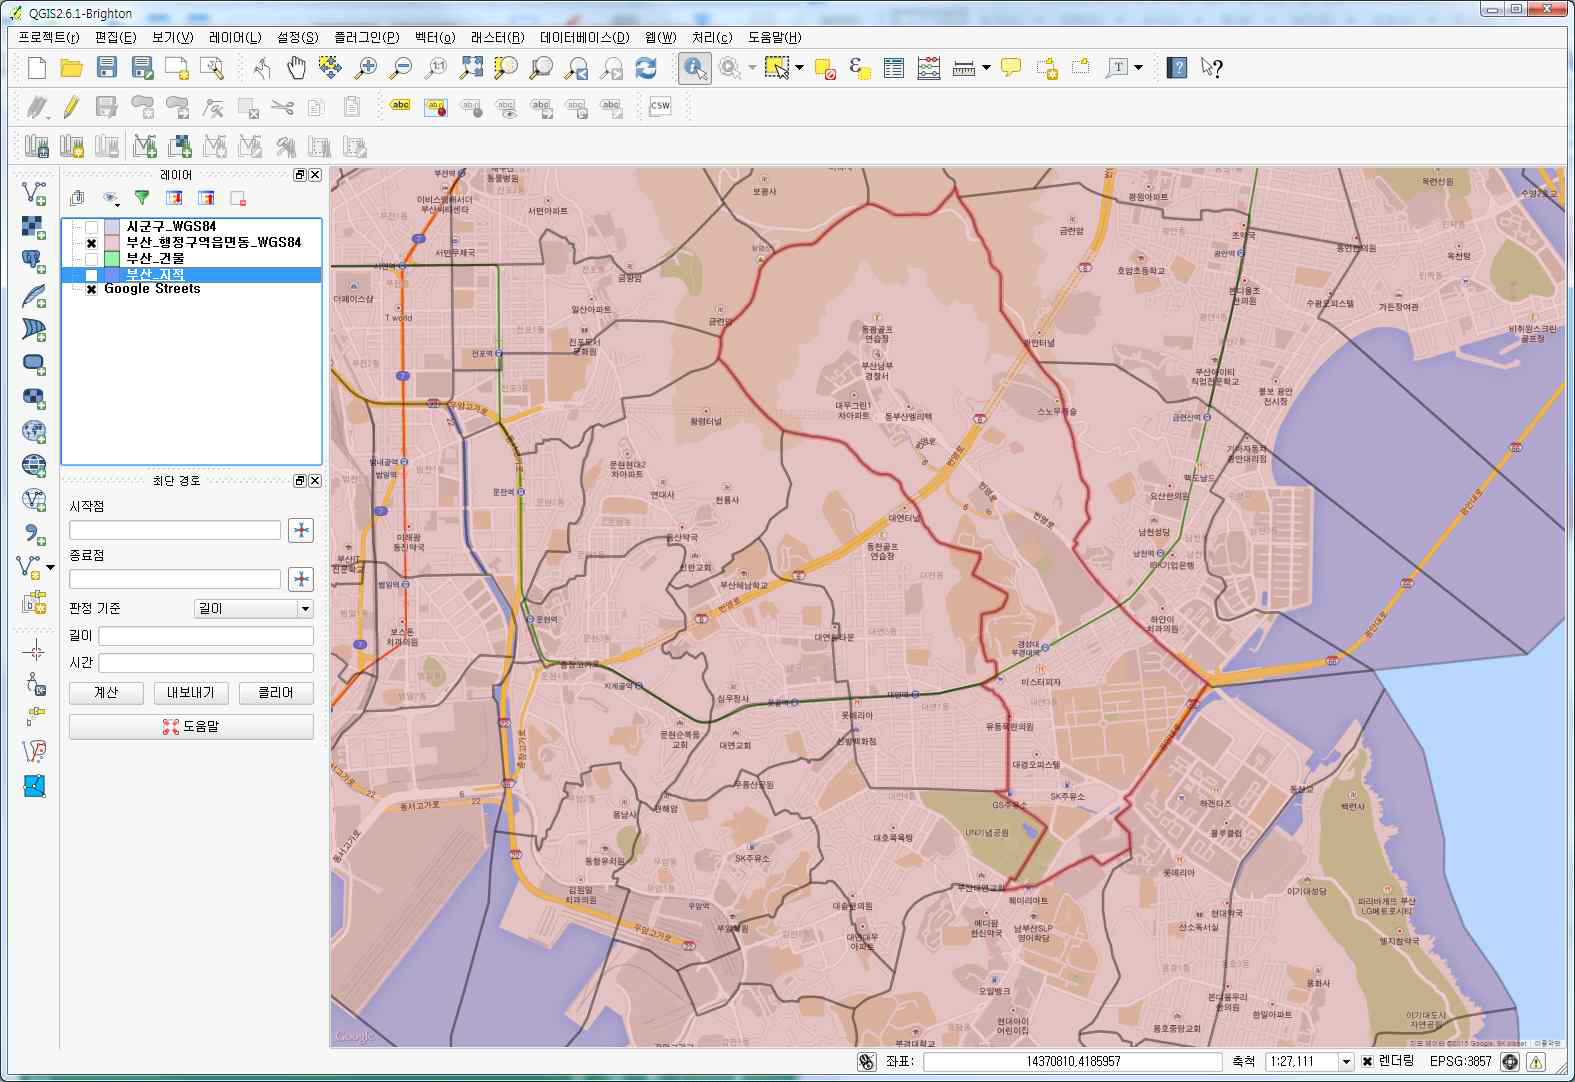Refresh the map canvas
The width and height of the screenshot is (1575, 1082).
(x=646, y=68)
